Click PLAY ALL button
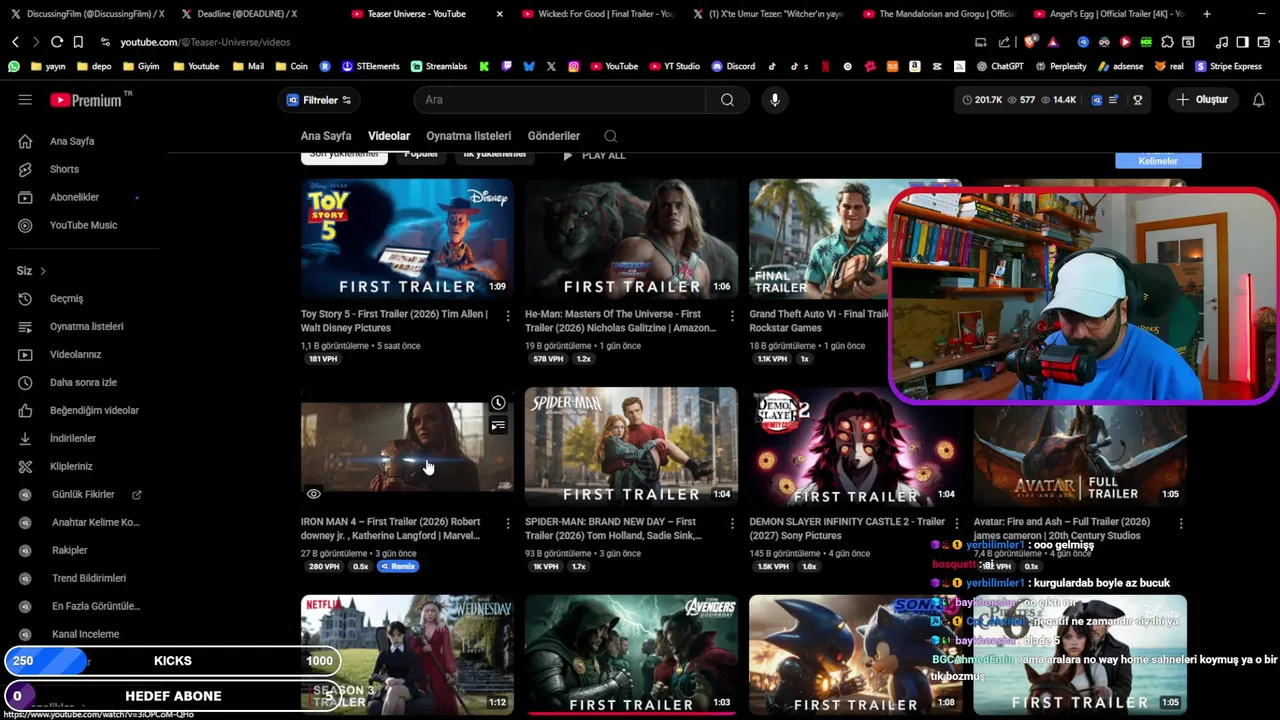 tap(594, 156)
